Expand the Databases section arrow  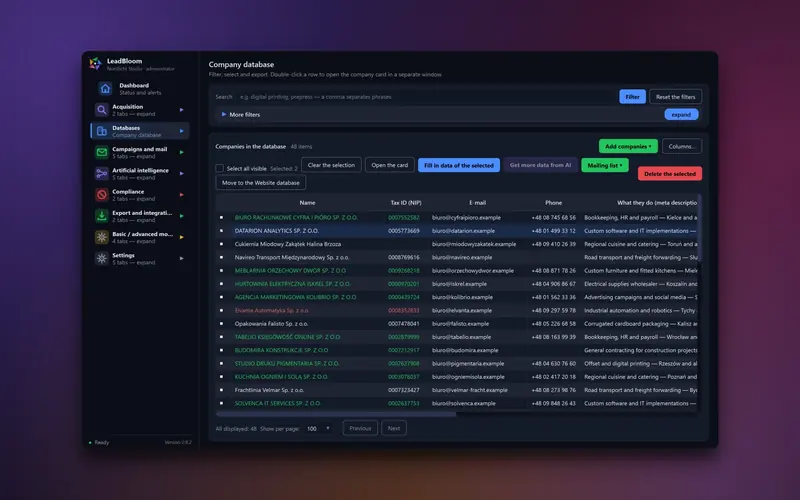click(x=182, y=131)
